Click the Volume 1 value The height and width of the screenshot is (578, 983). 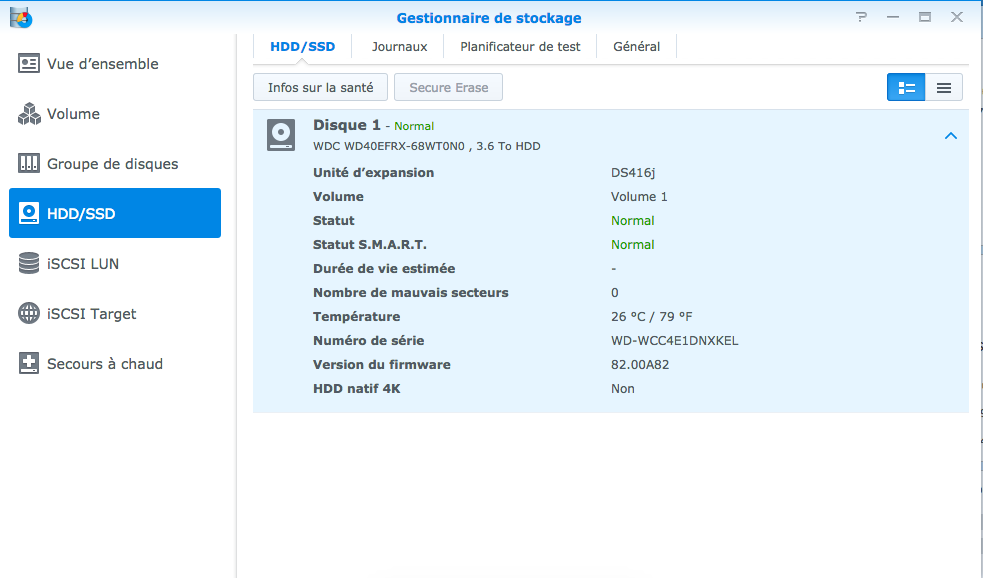639,196
